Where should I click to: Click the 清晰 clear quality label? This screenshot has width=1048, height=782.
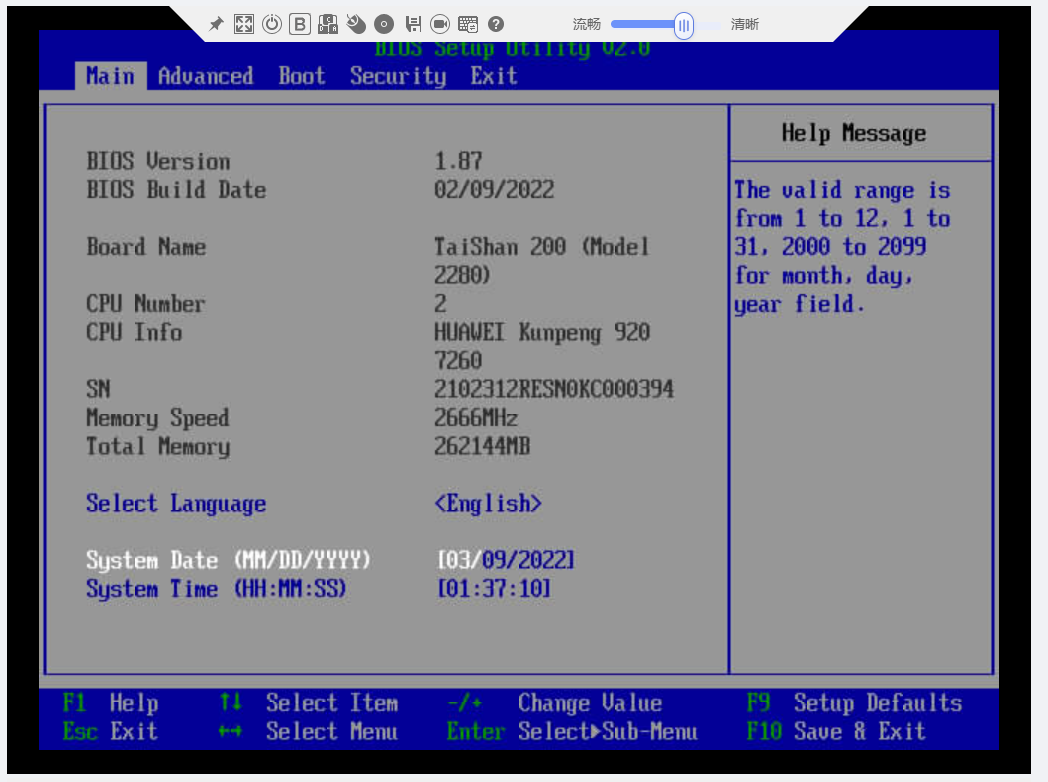[745, 25]
